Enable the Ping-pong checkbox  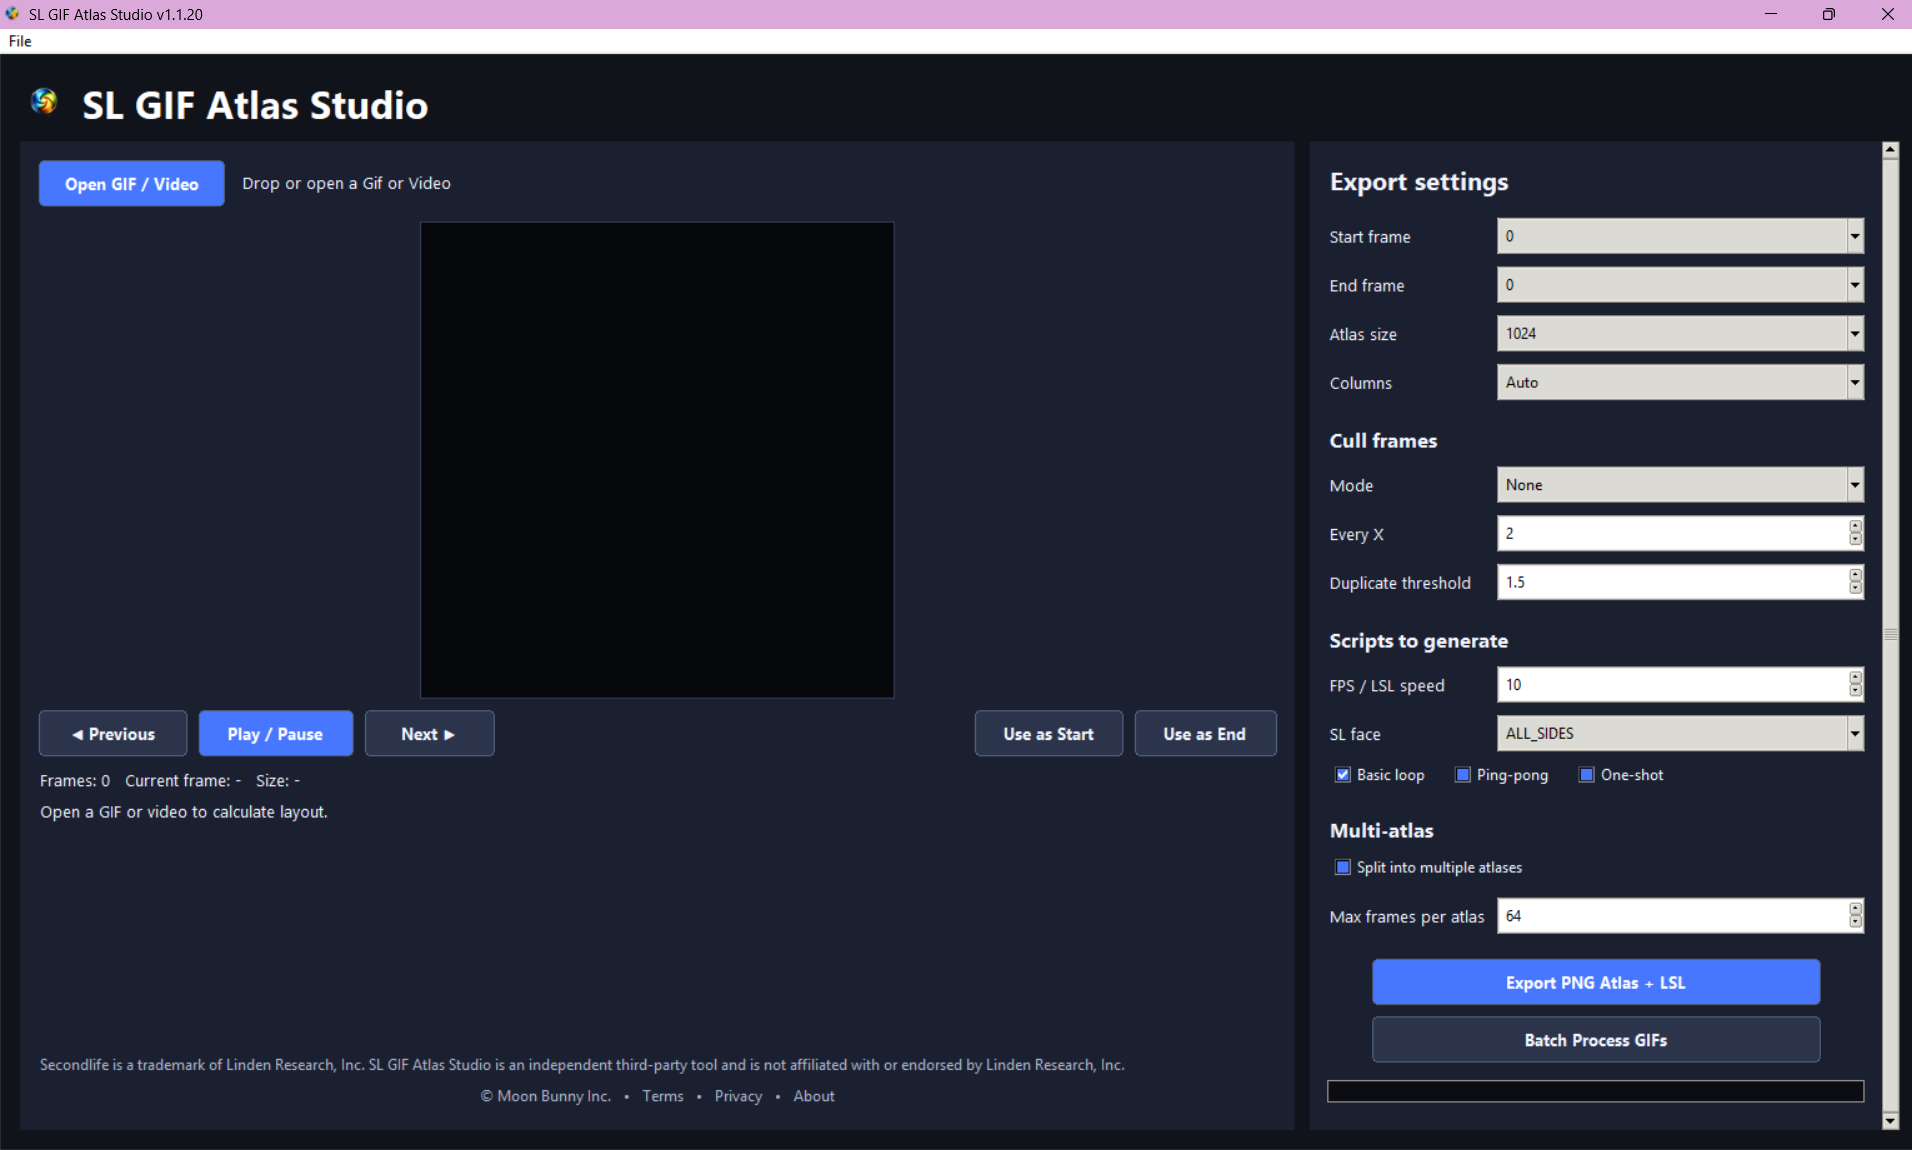[x=1463, y=775]
